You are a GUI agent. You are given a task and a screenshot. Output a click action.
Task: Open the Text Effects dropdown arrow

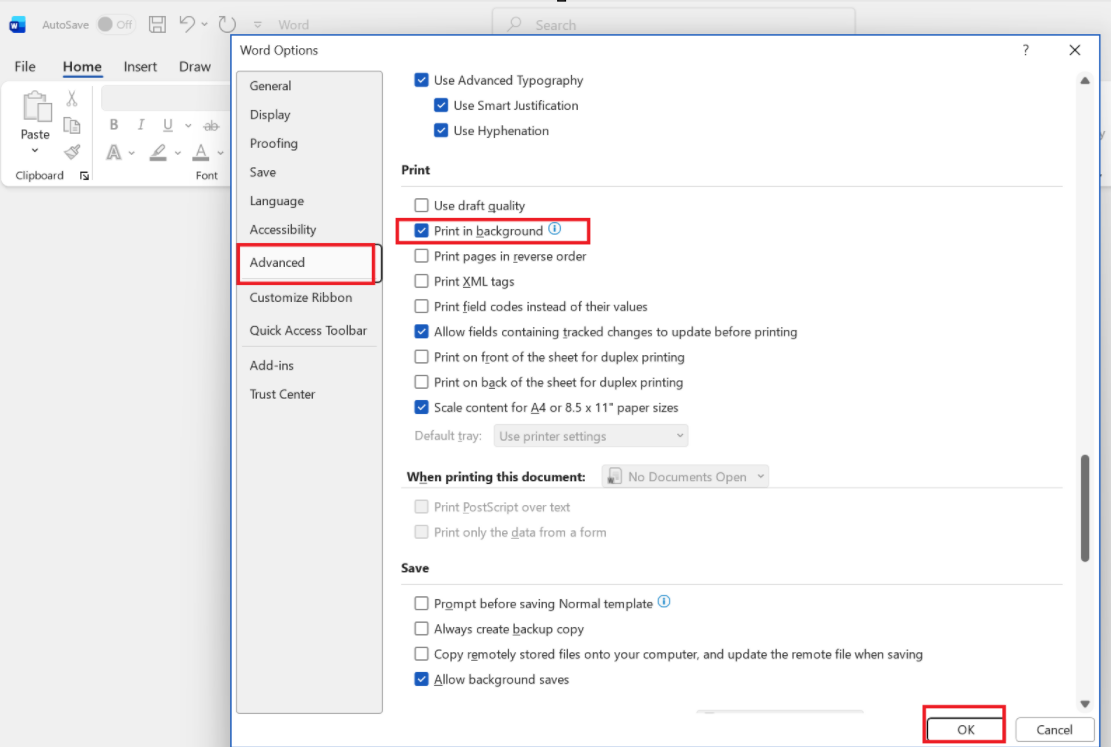coord(131,153)
